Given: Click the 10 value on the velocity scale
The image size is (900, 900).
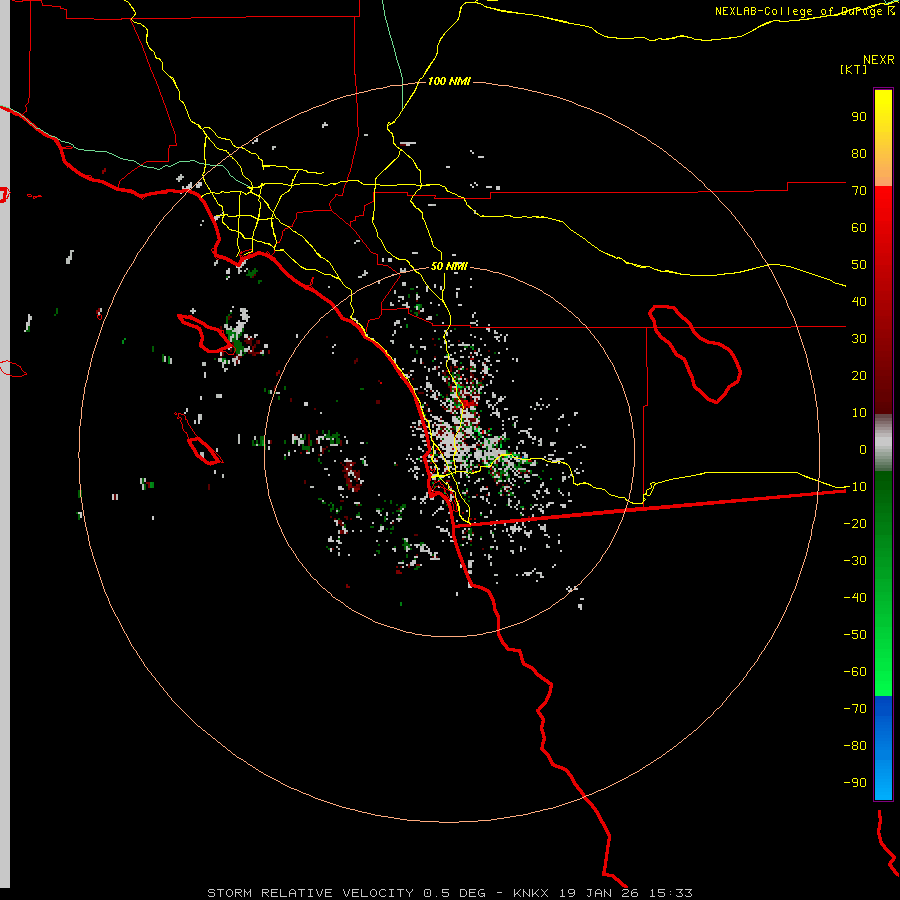Looking at the screenshot, I should 859,413.
